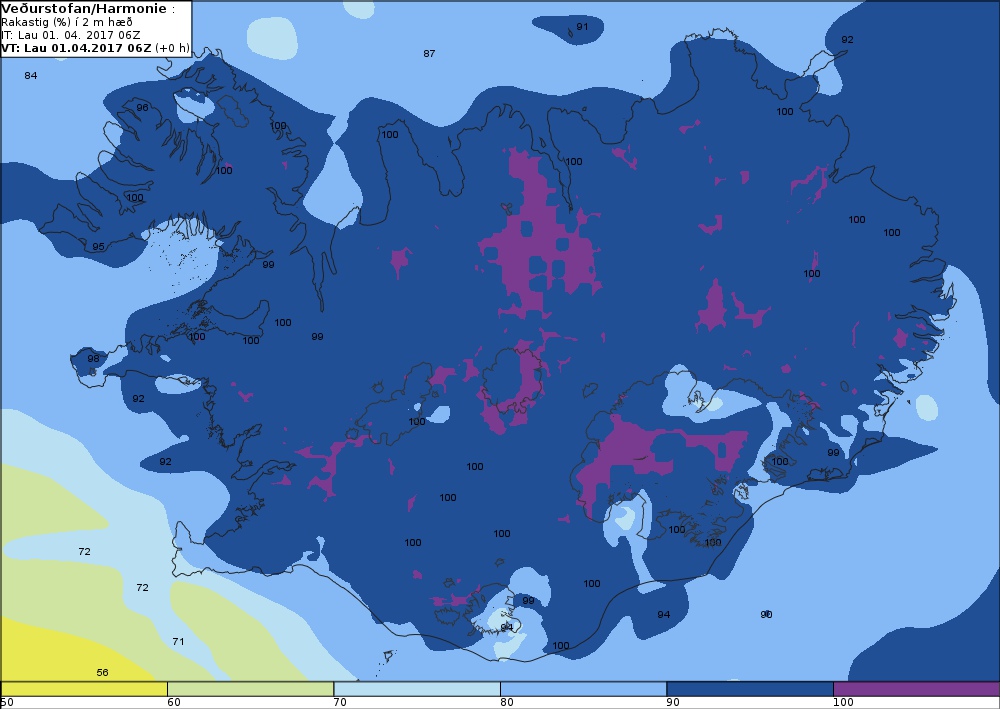Click the humidity value 91 on the map
Viewport: 1000px width, 709px height.
coord(582,27)
